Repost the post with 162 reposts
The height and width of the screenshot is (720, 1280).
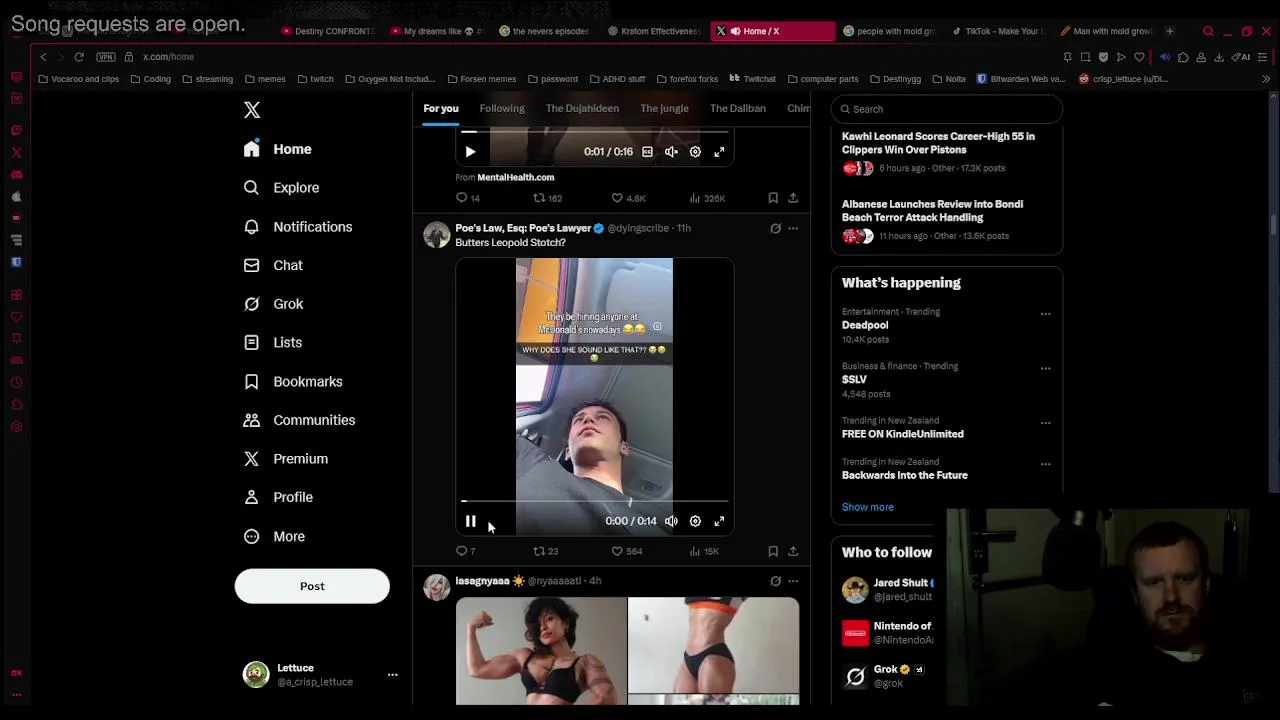(x=547, y=198)
